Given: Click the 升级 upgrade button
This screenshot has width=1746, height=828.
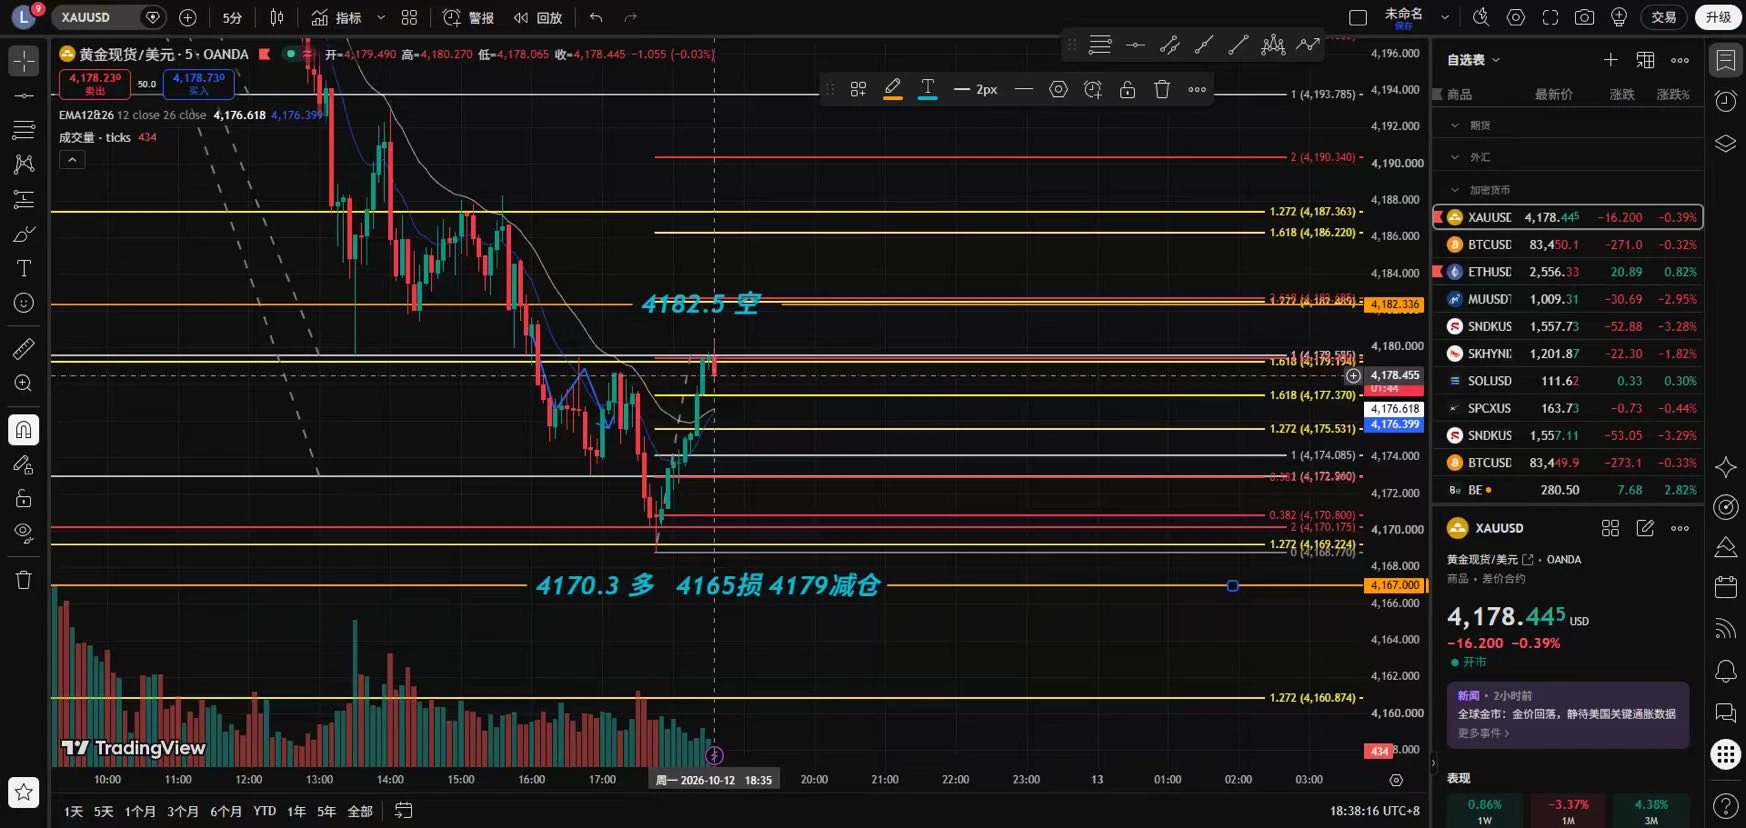Looking at the screenshot, I should [1718, 17].
